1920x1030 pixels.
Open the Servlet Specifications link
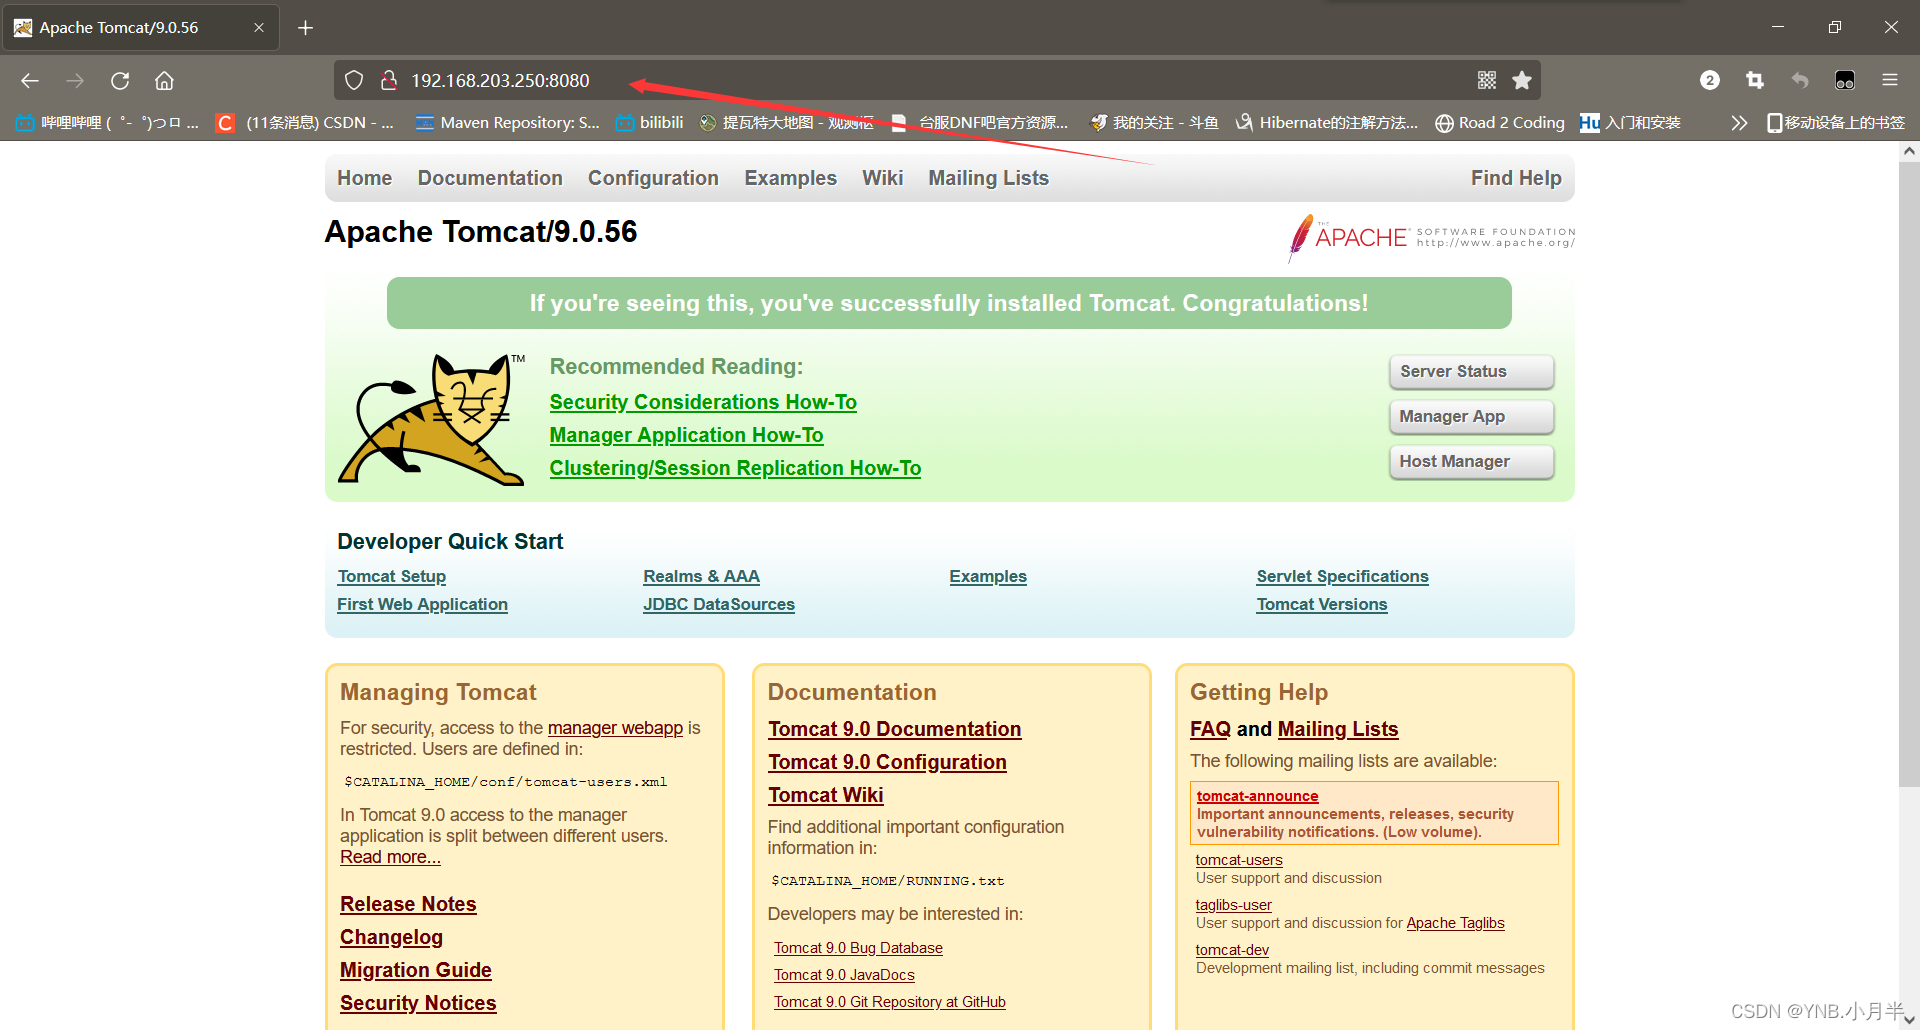1342,577
